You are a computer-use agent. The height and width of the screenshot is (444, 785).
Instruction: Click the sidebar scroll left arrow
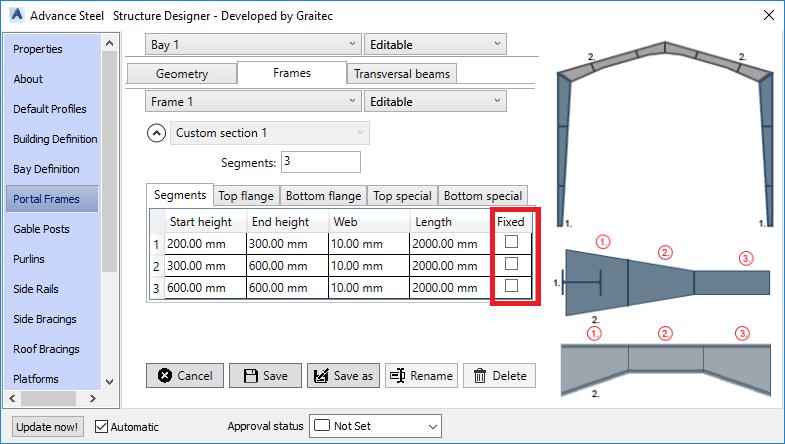[x=13, y=398]
